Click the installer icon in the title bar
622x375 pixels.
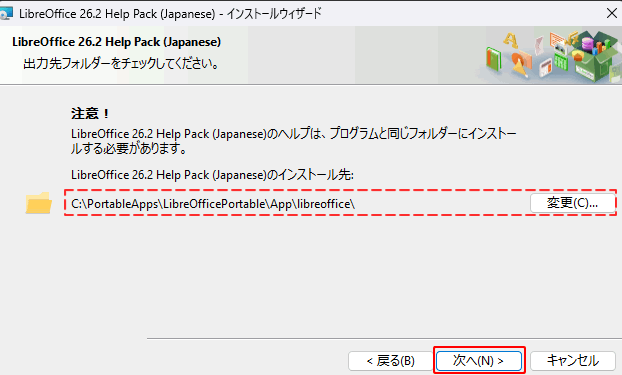[x=6, y=14]
